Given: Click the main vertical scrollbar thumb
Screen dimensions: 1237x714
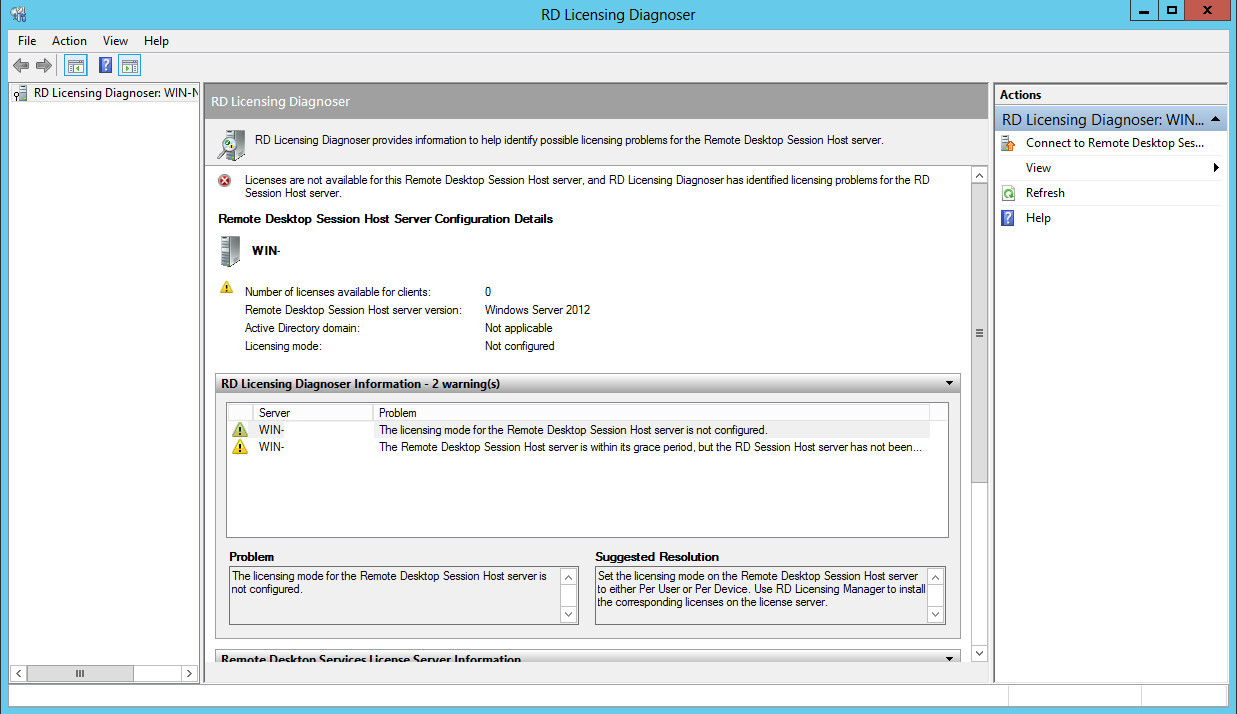Looking at the screenshot, I should (x=979, y=334).
